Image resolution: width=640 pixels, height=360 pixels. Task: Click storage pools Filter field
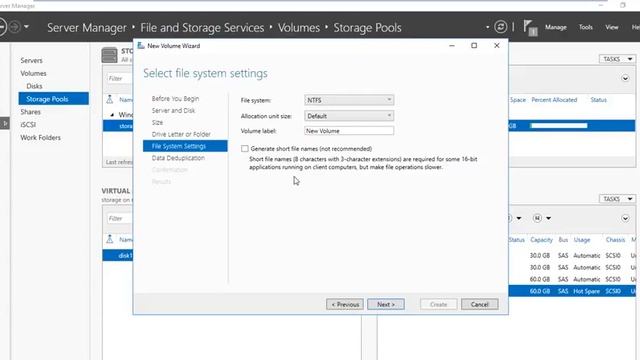point(120,78)
